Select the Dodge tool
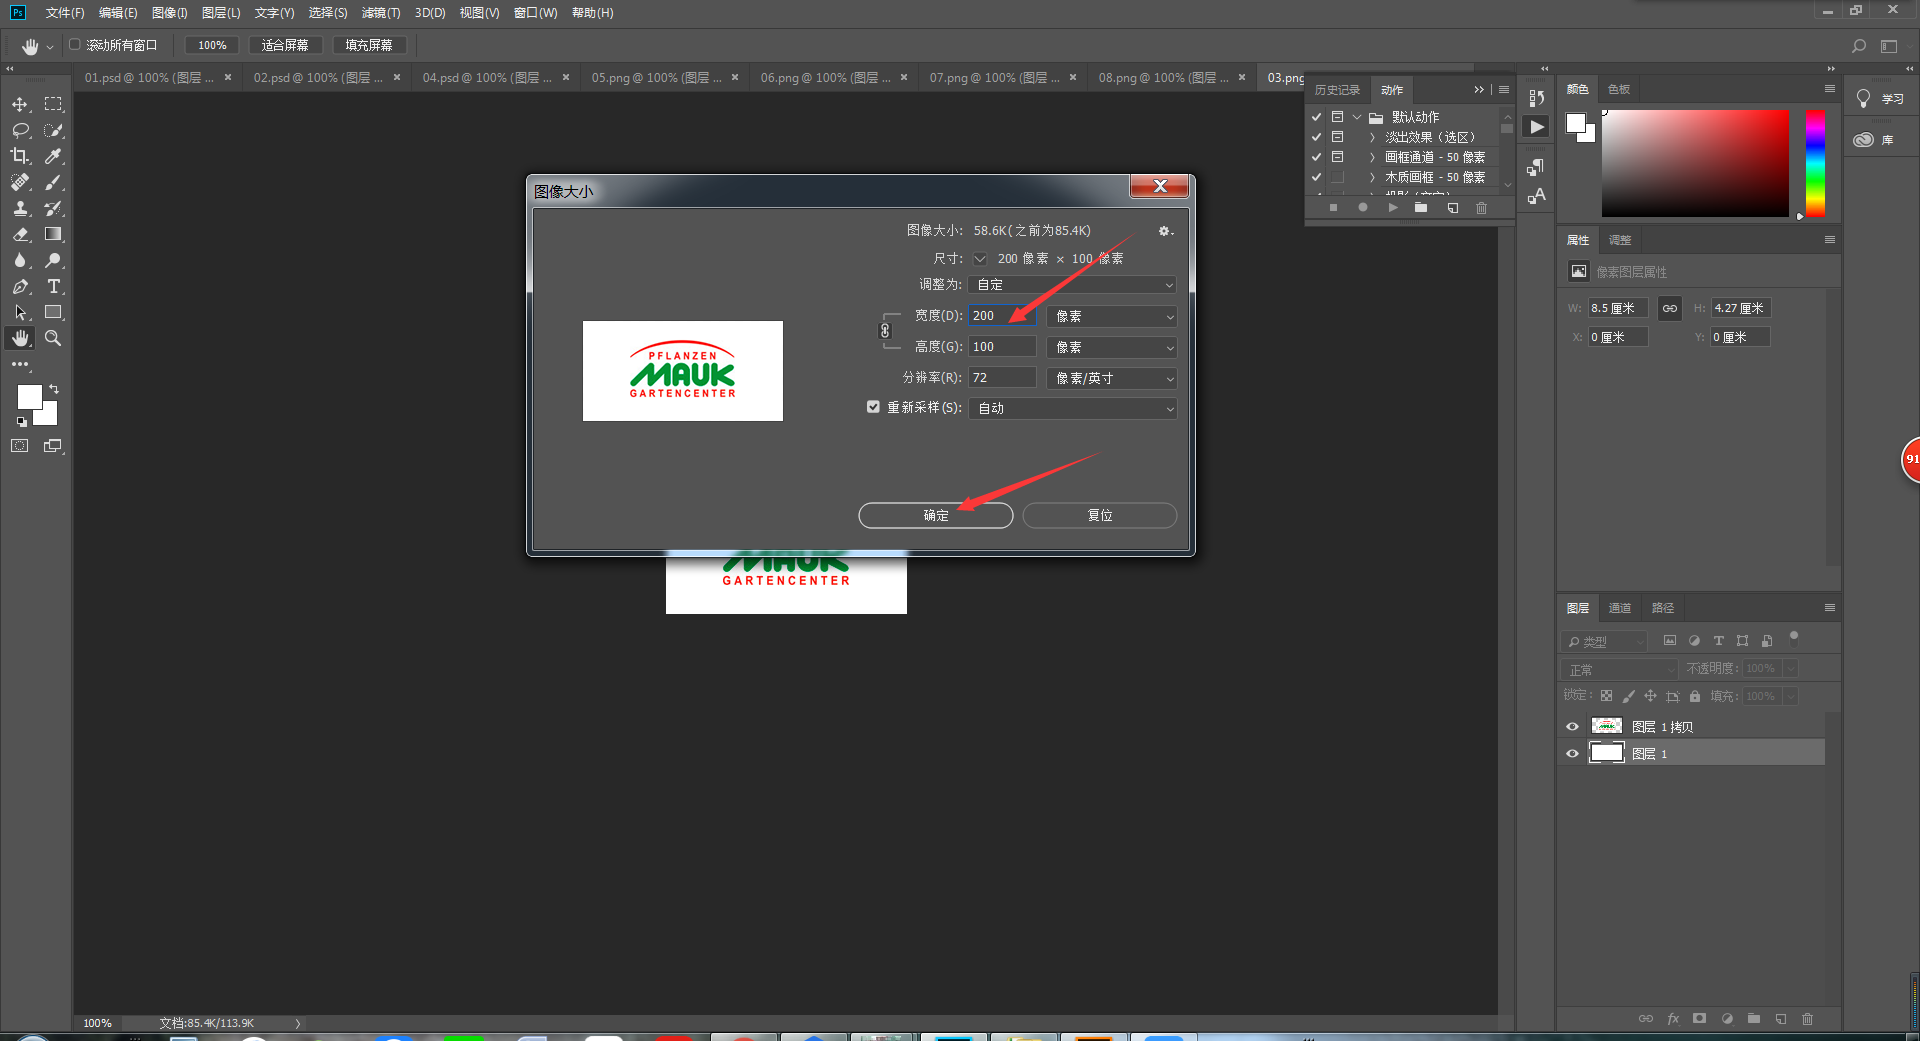 [x=53, y=260]
